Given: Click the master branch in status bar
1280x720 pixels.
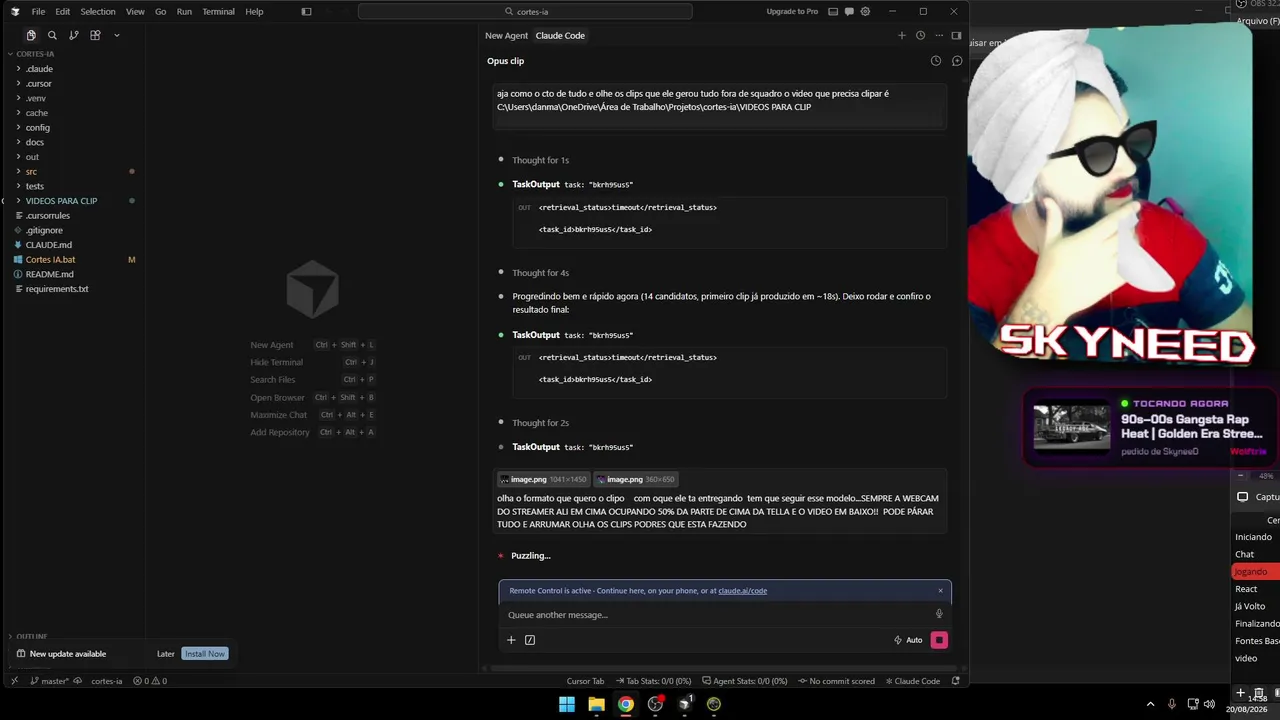Looking at the screenshot, I should tap(50, 681).
